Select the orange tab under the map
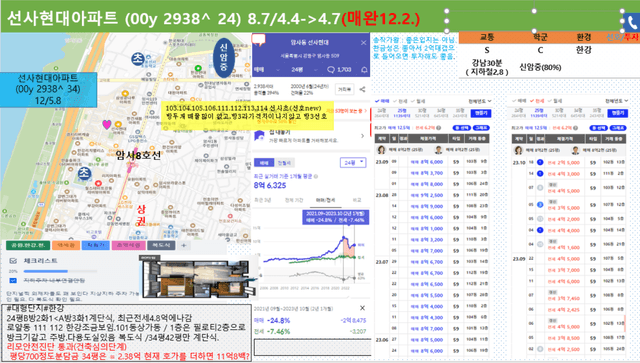640x363 pixels. pyautogui.click(x=66, y=245)
